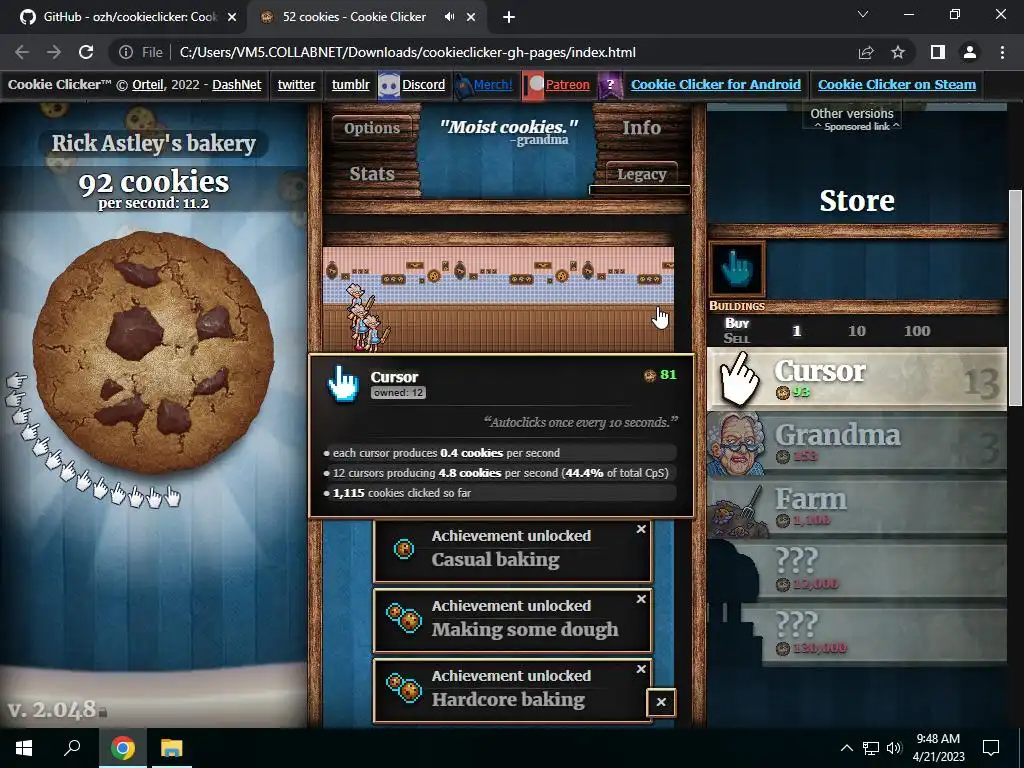The width and height of the screenshot is (1024, 768).
Task: Rename Rick Astley's bakery
Action: (153, 143)
